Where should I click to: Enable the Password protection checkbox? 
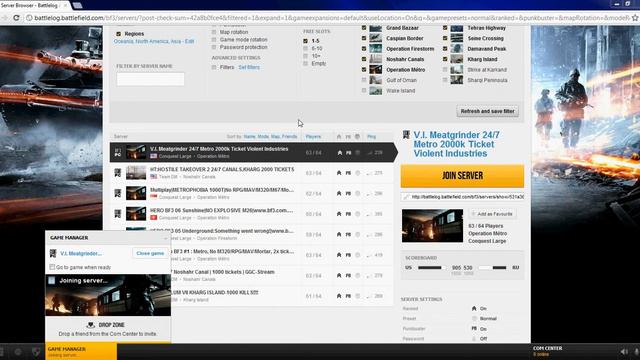[214, 47]
